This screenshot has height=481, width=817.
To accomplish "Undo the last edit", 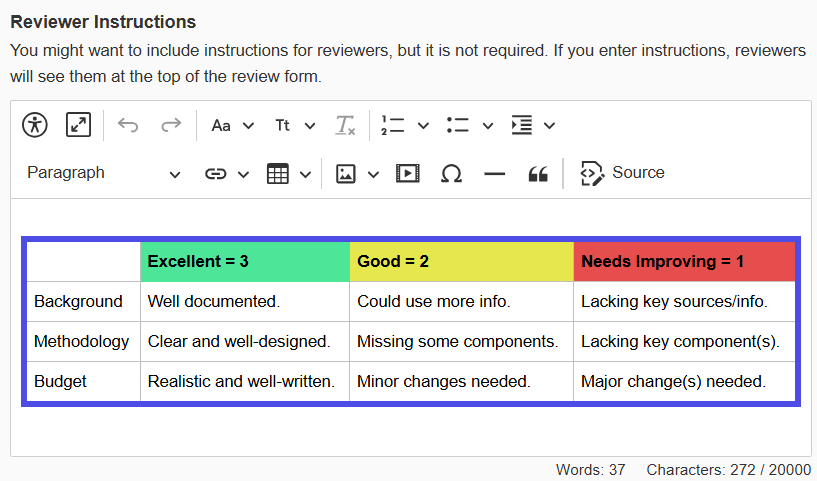I will (128, 125).
